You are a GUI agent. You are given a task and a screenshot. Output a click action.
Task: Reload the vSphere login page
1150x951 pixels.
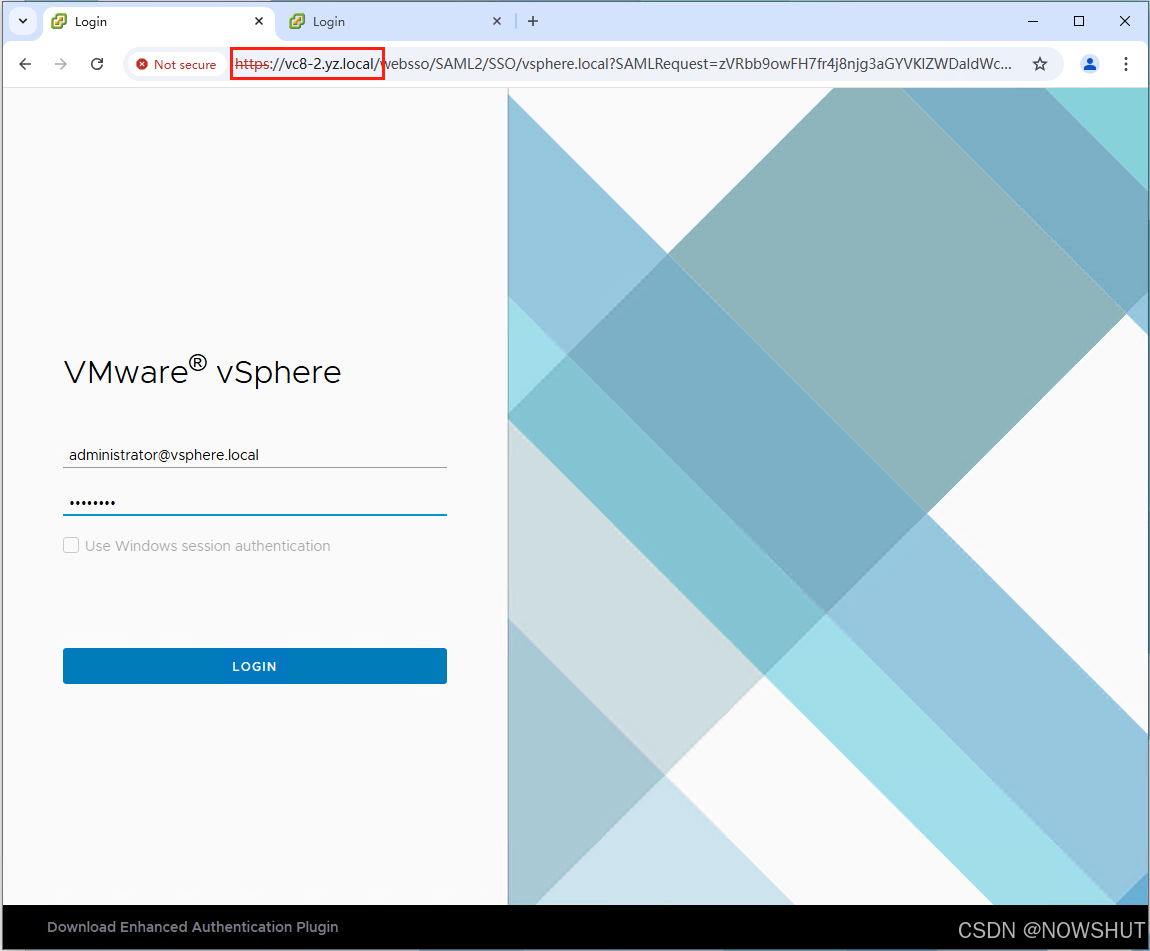point(97,64)
